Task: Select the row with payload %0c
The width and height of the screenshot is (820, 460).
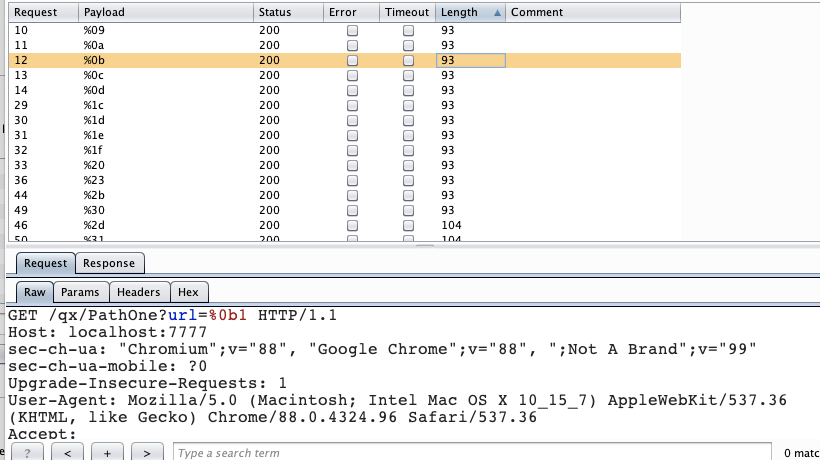Action: 345,75
